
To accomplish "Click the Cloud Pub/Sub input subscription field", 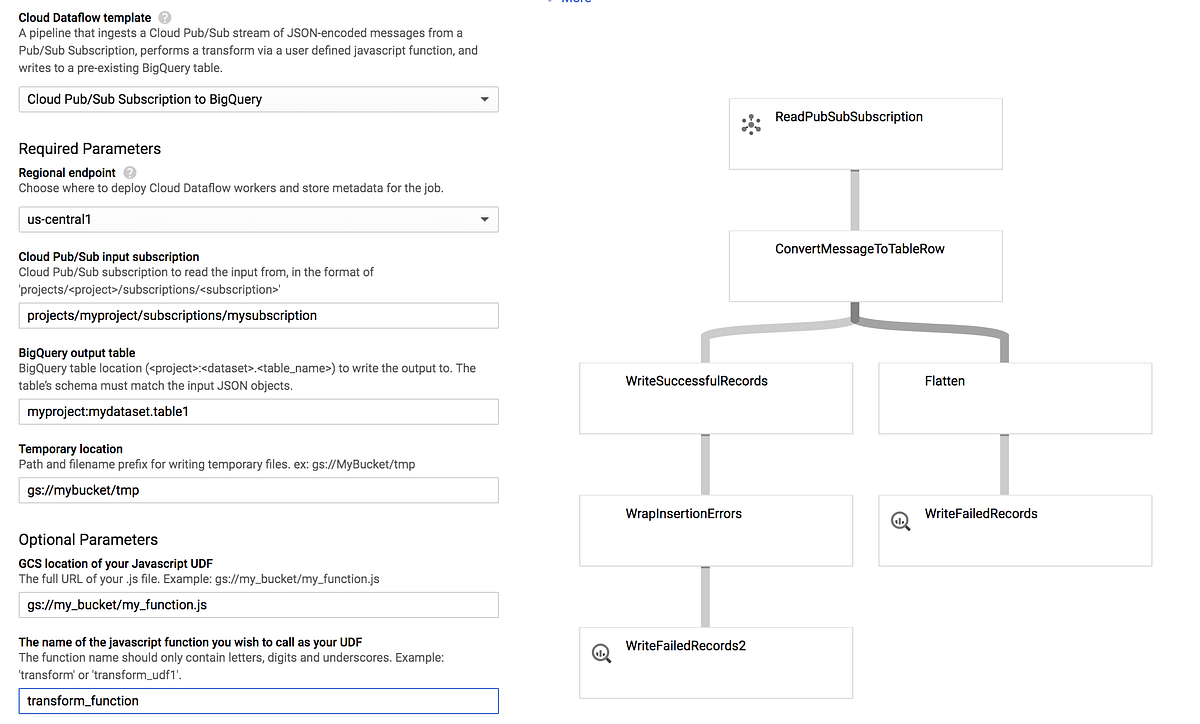I will click(x=258, y=315).
